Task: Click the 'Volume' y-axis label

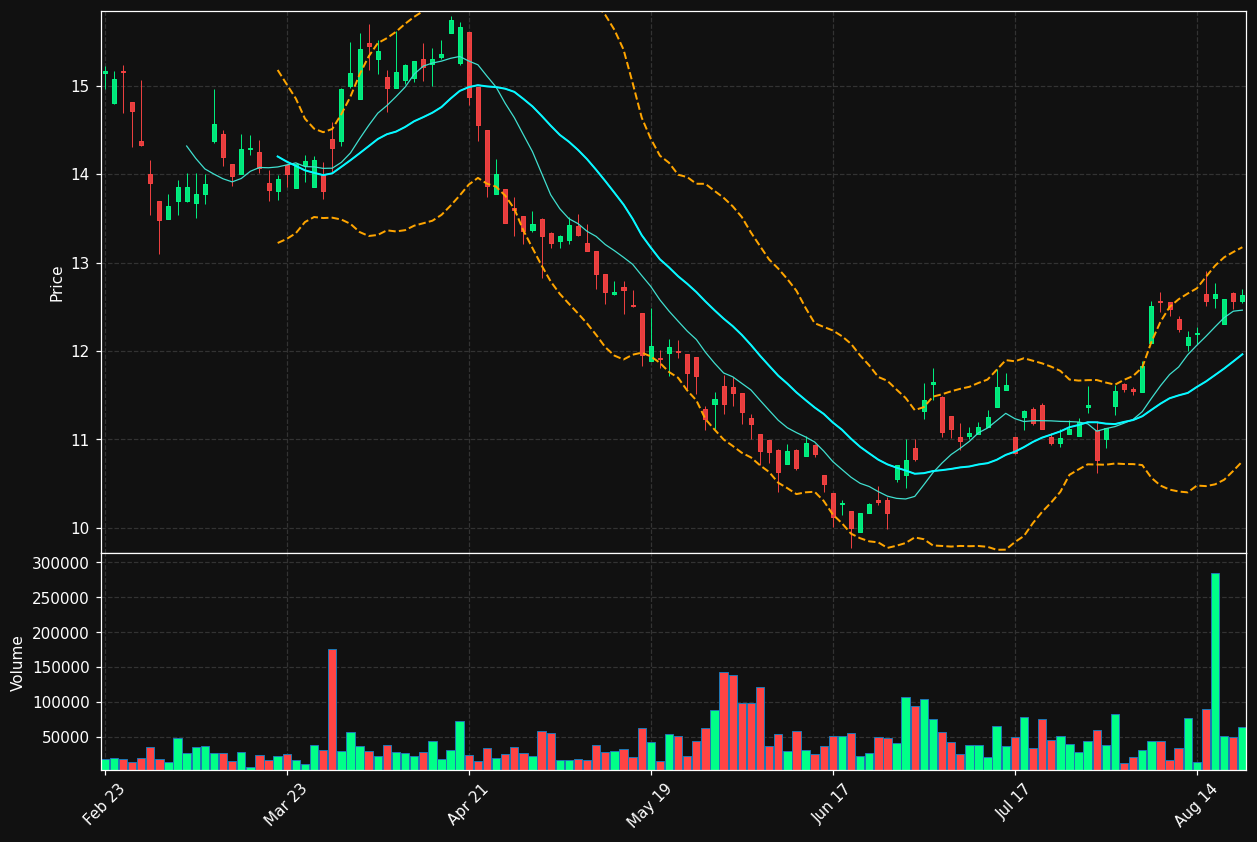Action: coord(18,662)
